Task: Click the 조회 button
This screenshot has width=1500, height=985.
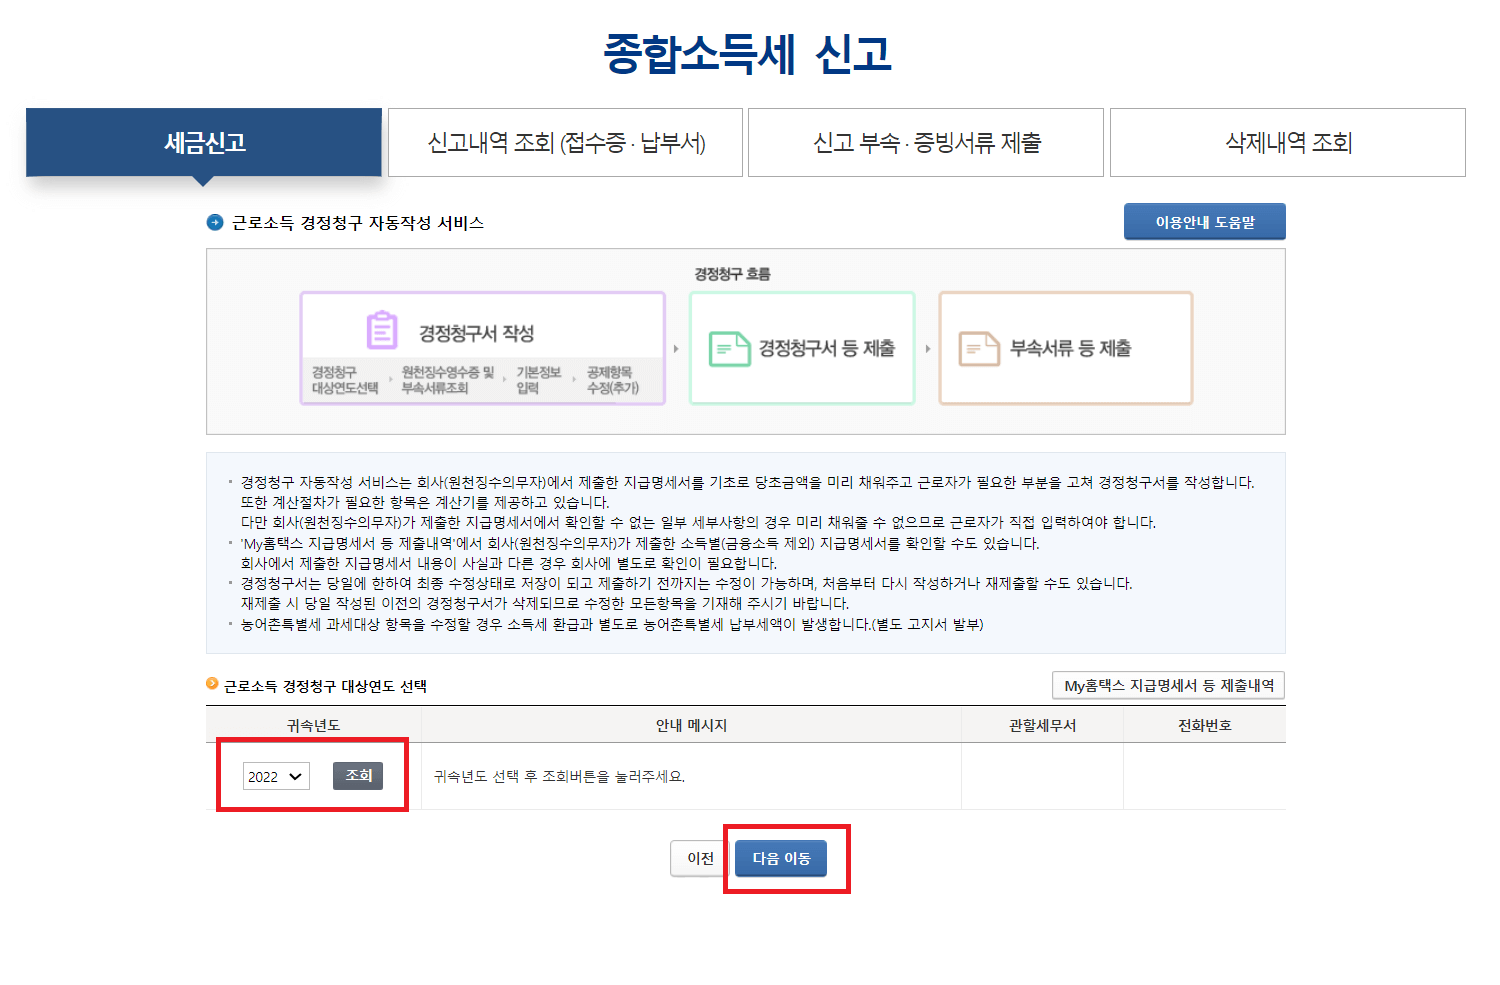Action: coord(358,776)
